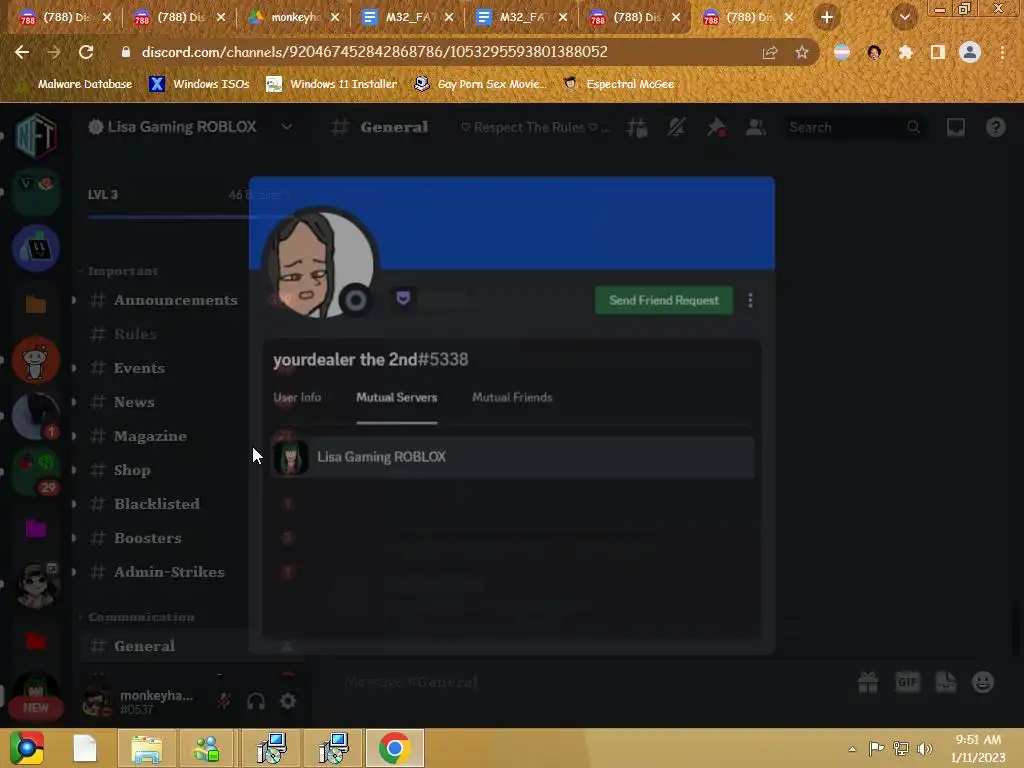Open the News channel
The height and width of the screenshot is (768, 1024).
tap(134, 402)
